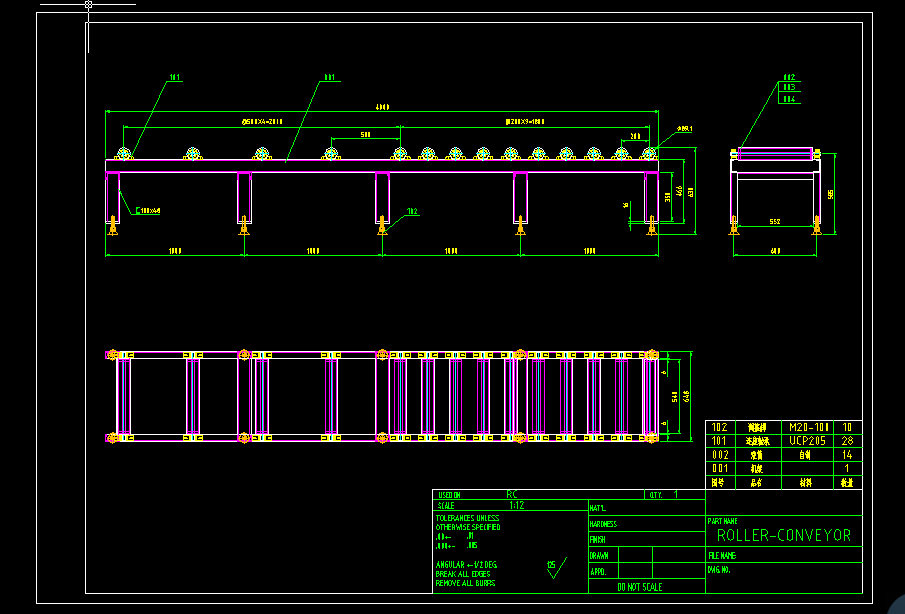Click the leftmost leveling foot in side view
The image size is (905, 614).
pyautogui.click(x=113, y=229)
